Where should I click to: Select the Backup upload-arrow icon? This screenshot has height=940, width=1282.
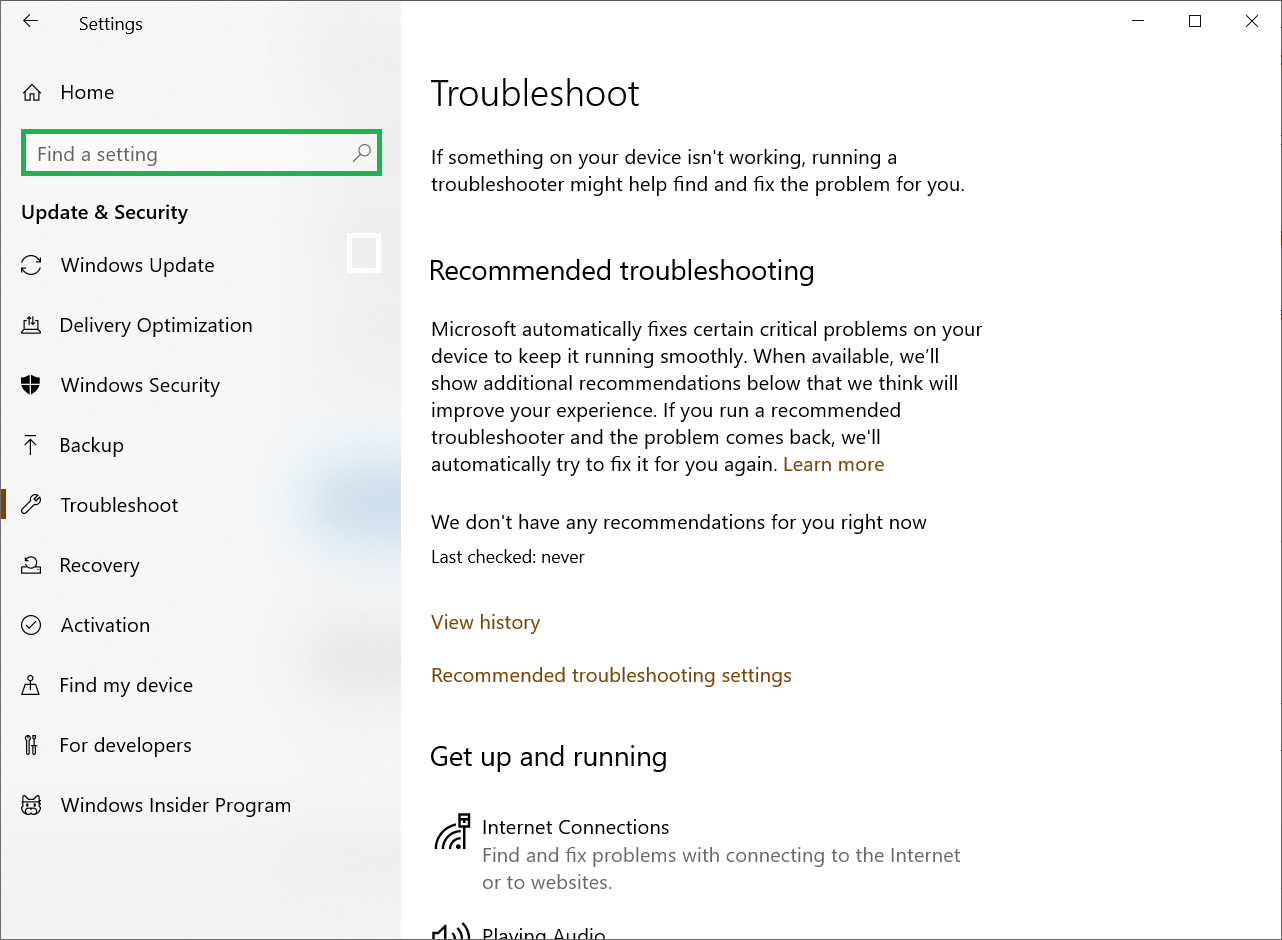tap(31, 445)
